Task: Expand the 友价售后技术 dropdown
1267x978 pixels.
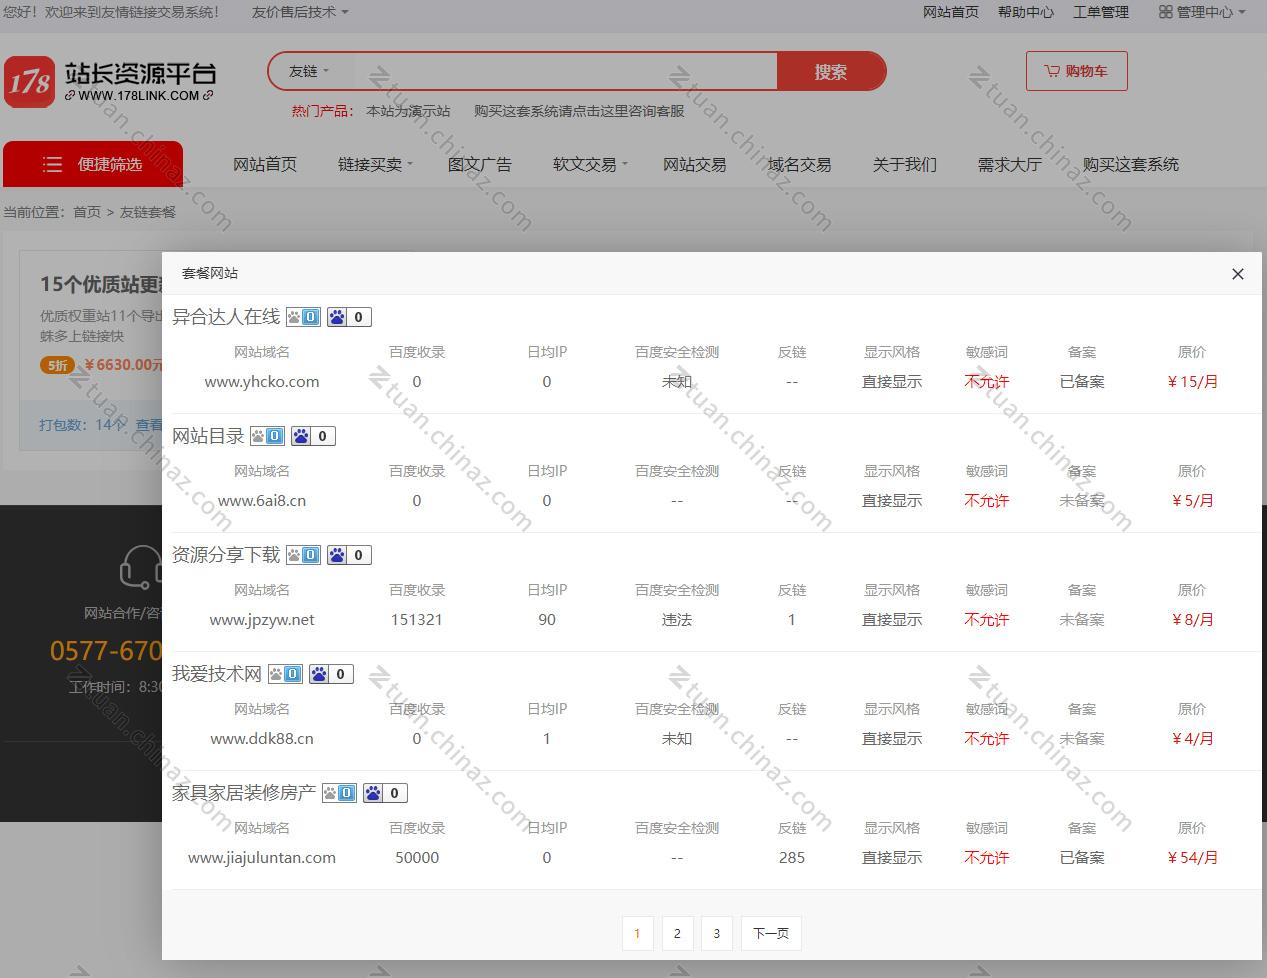Action: coord(300,12)
